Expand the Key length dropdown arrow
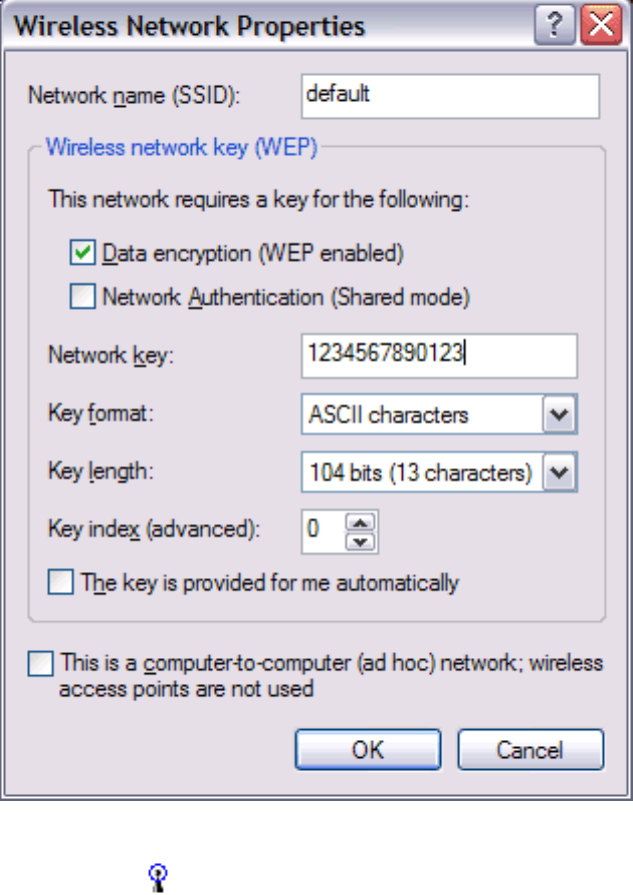 [560, 472]
